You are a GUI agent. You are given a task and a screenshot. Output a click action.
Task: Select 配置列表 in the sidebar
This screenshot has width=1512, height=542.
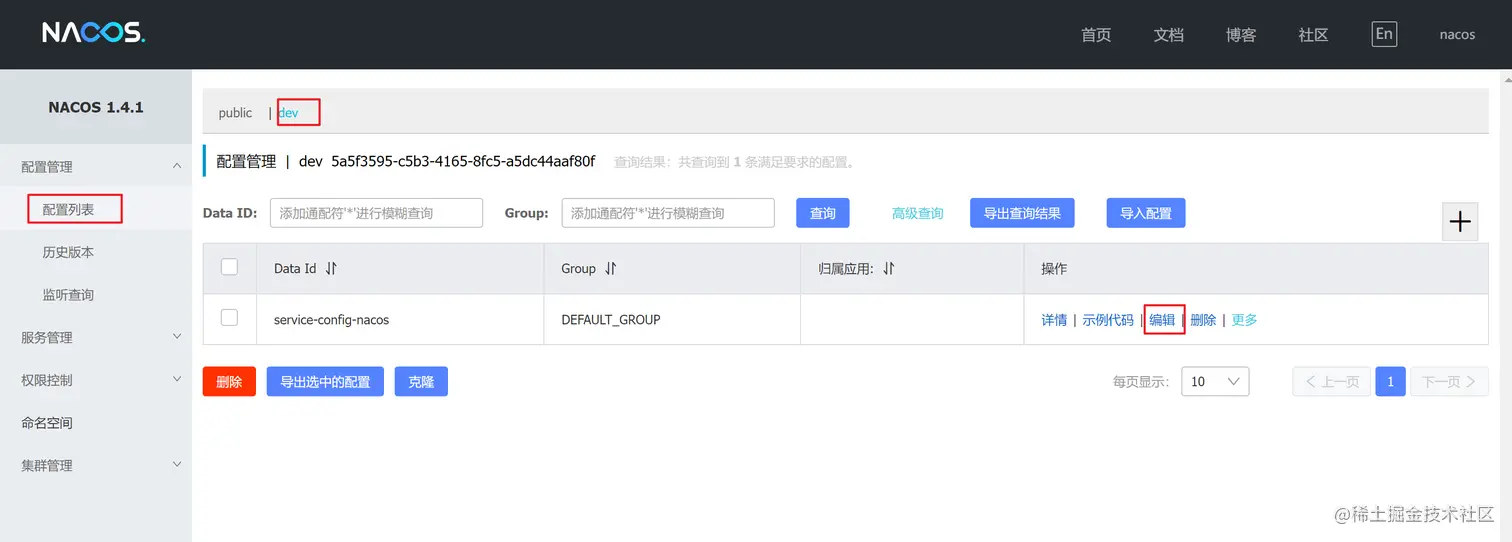pos(68,210)
